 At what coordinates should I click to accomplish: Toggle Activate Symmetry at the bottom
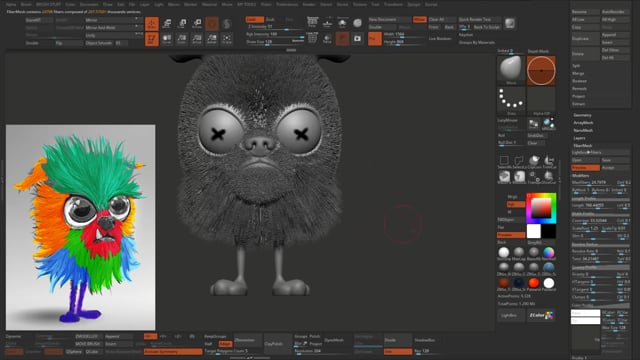coord(173,351)
